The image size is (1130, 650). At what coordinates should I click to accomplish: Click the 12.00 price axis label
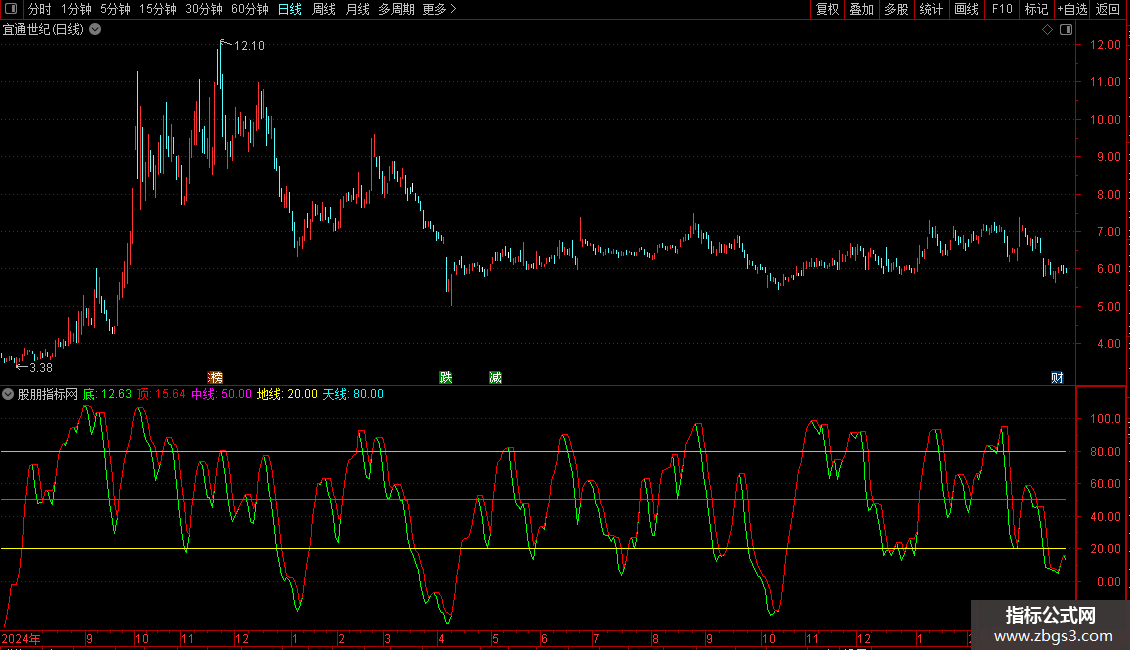click(x=1105, y=45)
